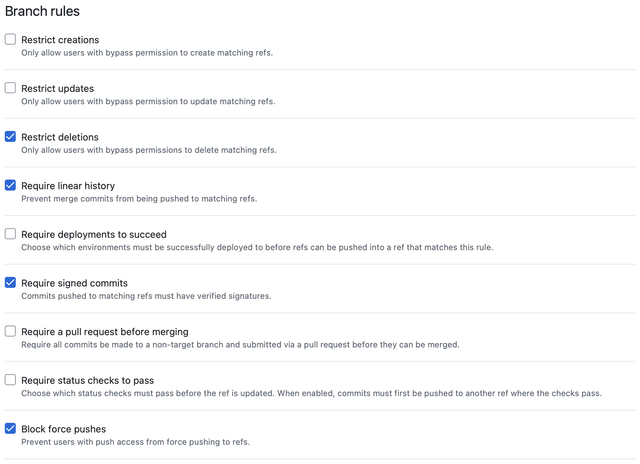Viewport: 640px width, 464px height.
Task: Click the "Require deployments to succeed" label
Action: coord(94,235)
